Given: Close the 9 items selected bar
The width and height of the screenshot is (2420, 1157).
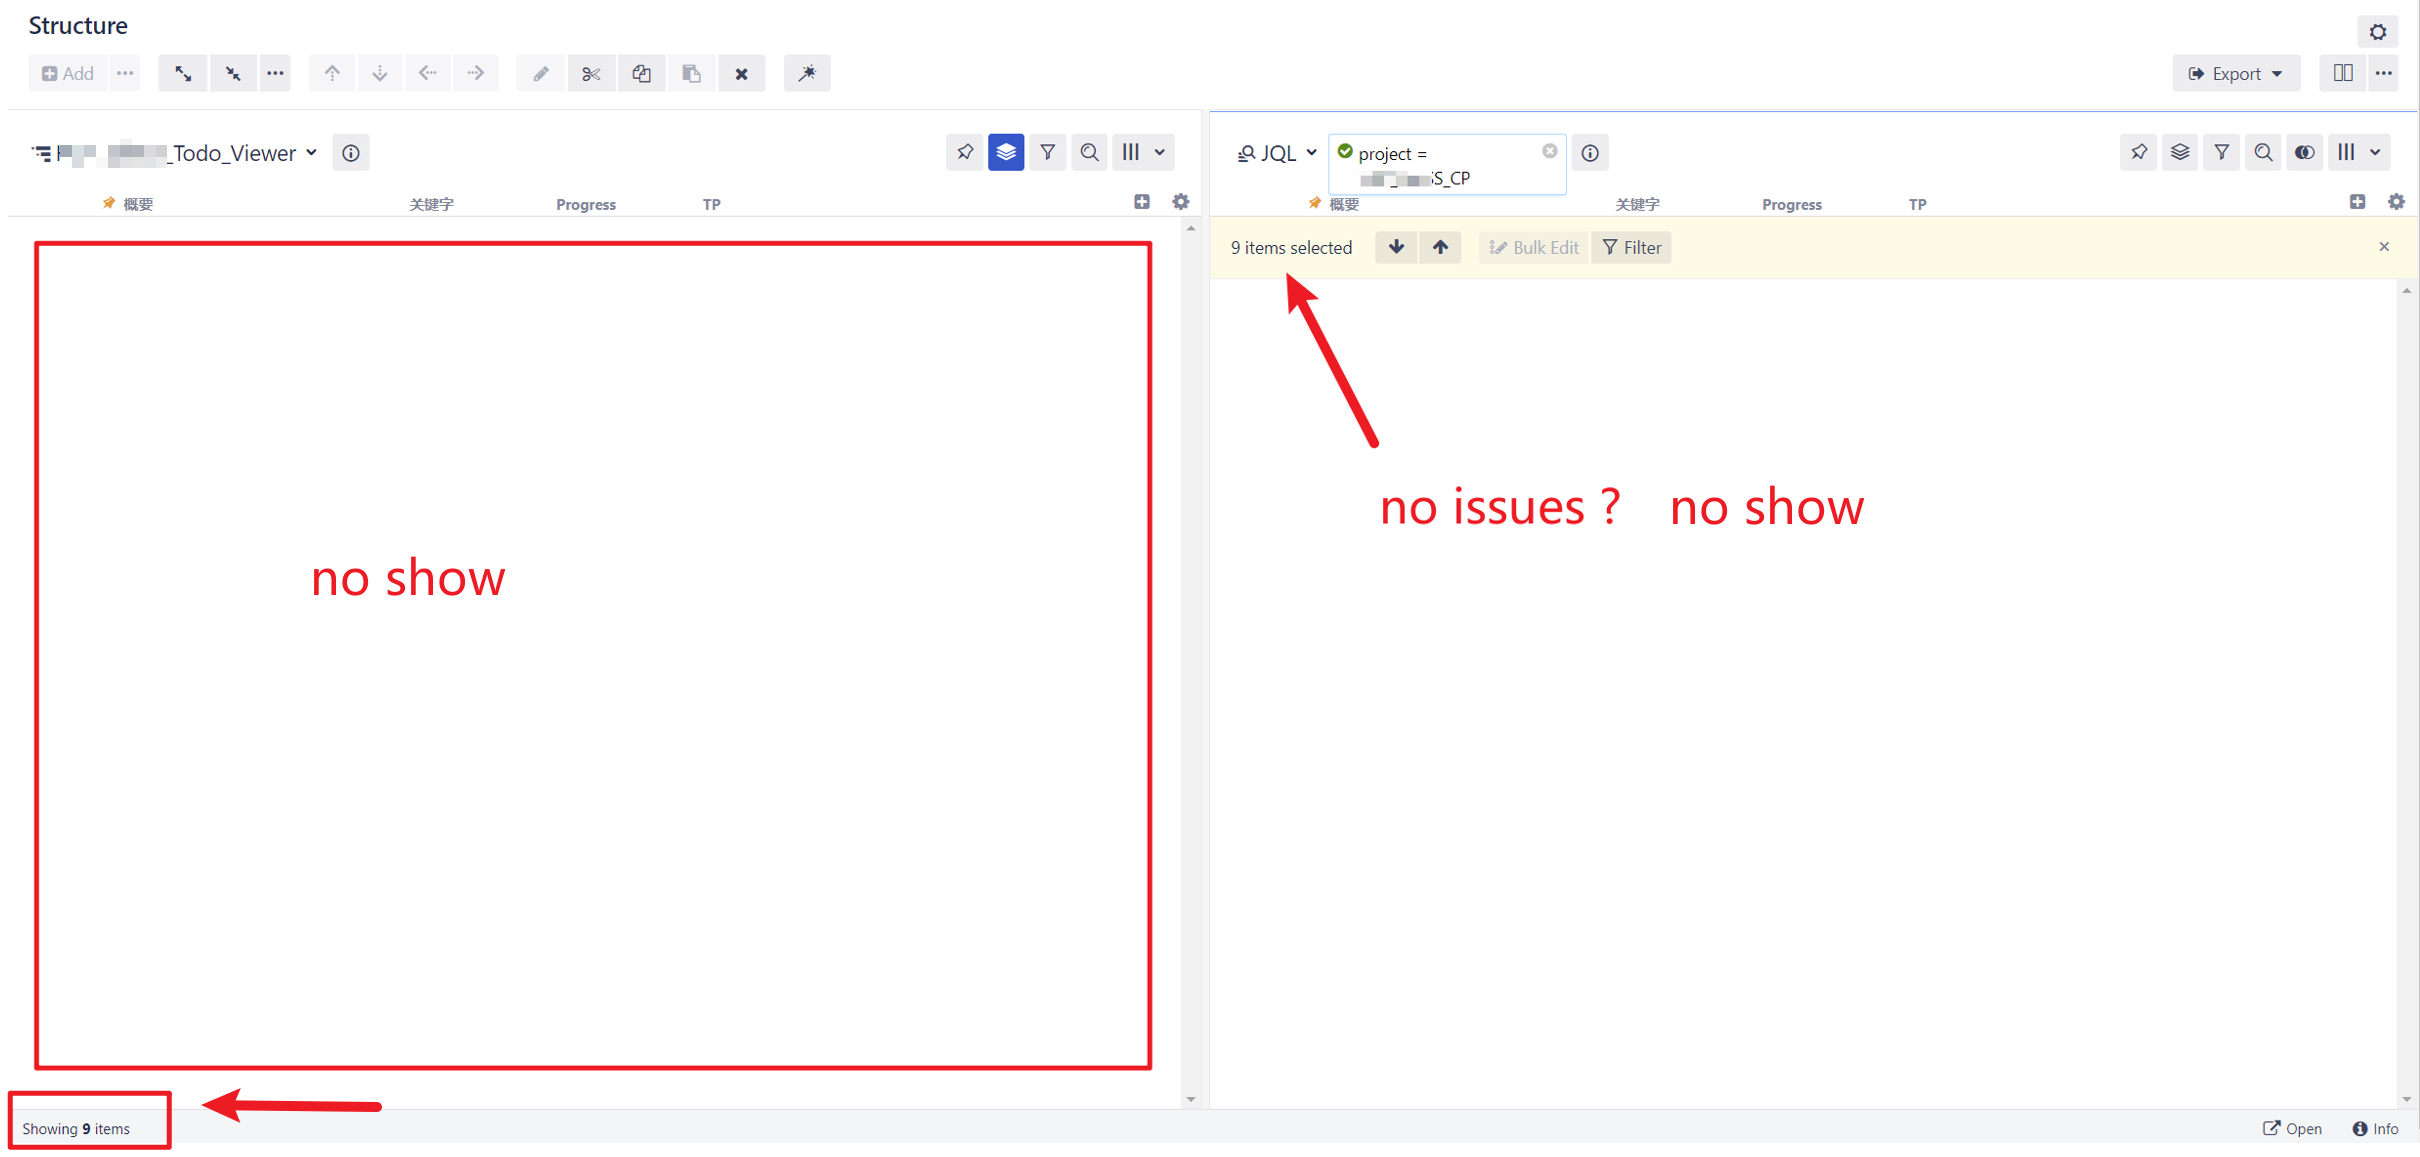Looking at the screenshot, I should click(2384, 247).
